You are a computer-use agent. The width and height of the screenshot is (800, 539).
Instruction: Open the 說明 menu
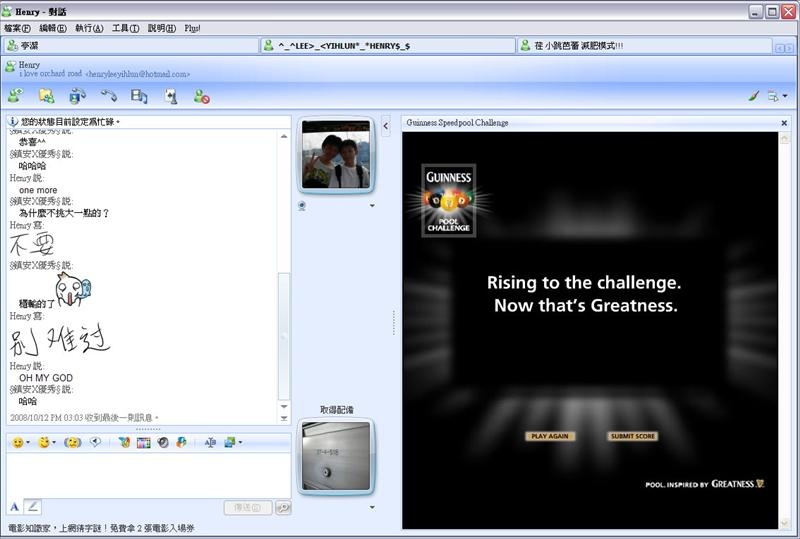point(162,29)
